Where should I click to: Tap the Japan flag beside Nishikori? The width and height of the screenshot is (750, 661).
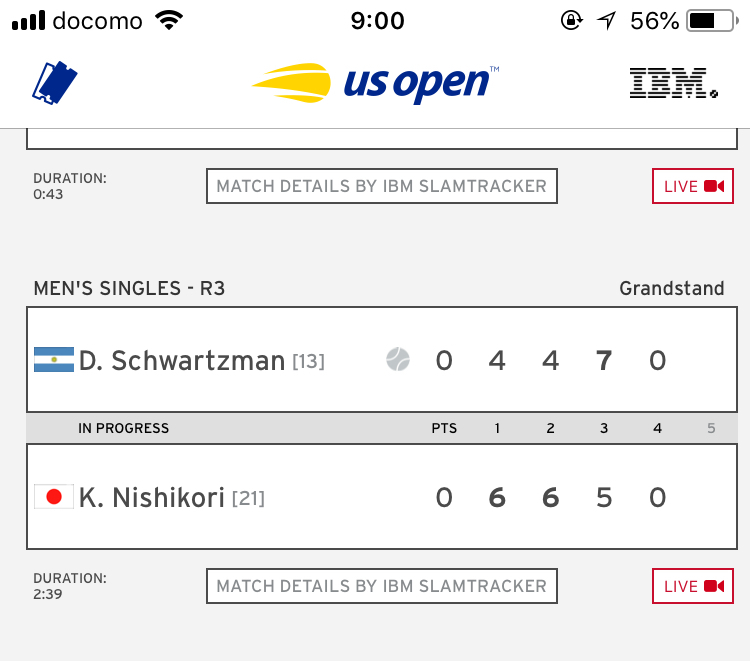pos(54,497)
